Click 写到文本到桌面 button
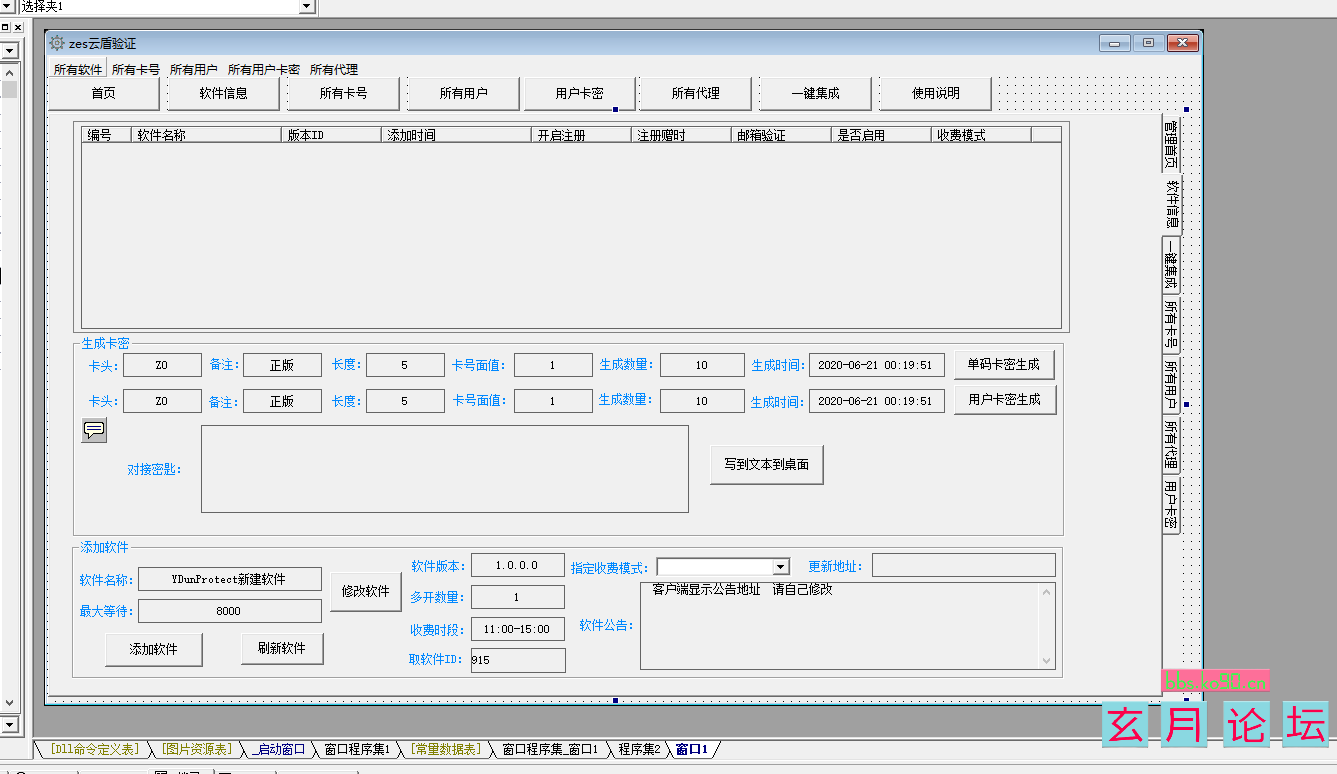Viewport: 1337px width, 774px height. tap(767, 465)
